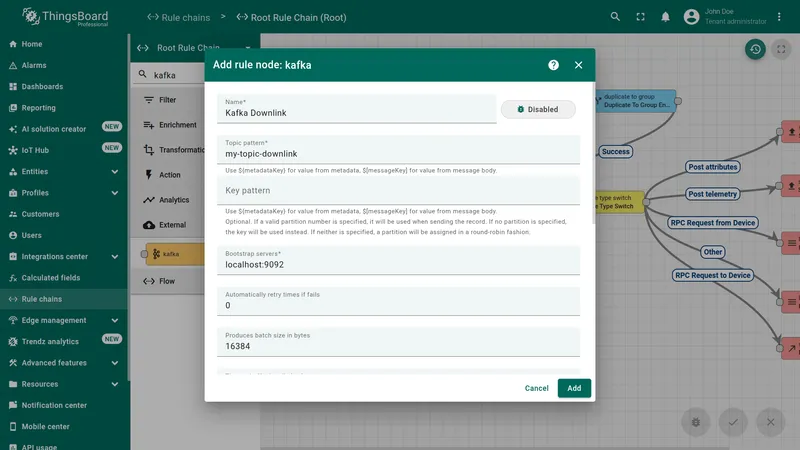Select the Post telemetry link label
800x450 pixels.
(712, 194)
